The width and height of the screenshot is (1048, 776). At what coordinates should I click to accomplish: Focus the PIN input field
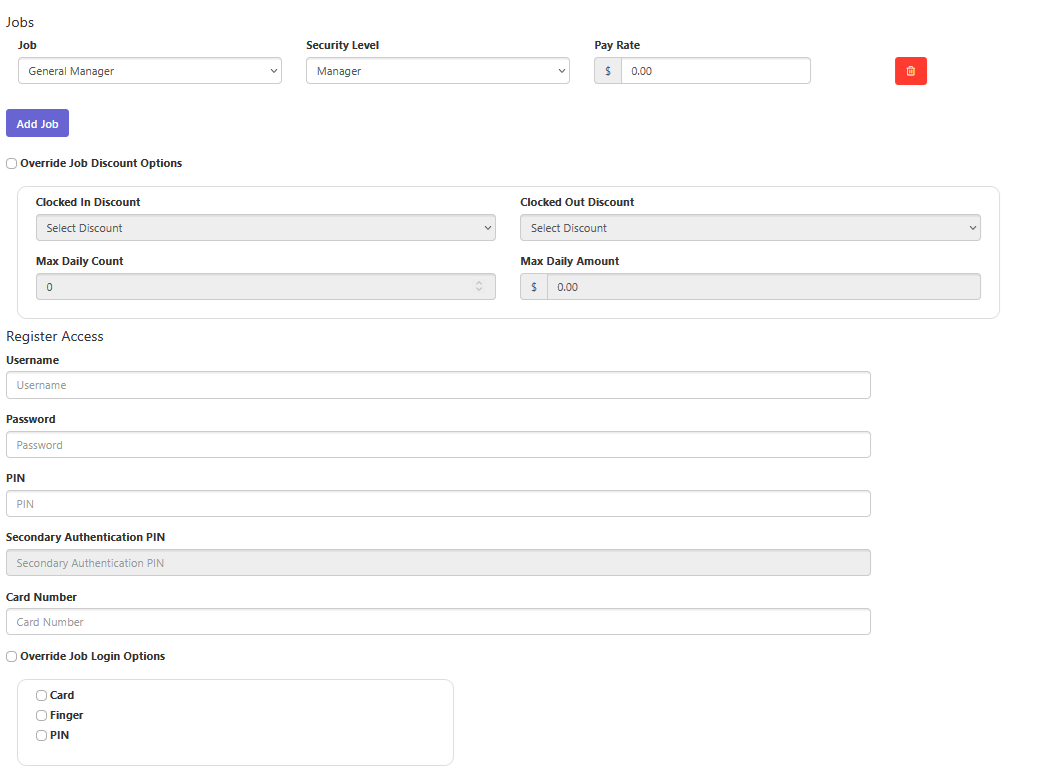click(x=438, y=504)
